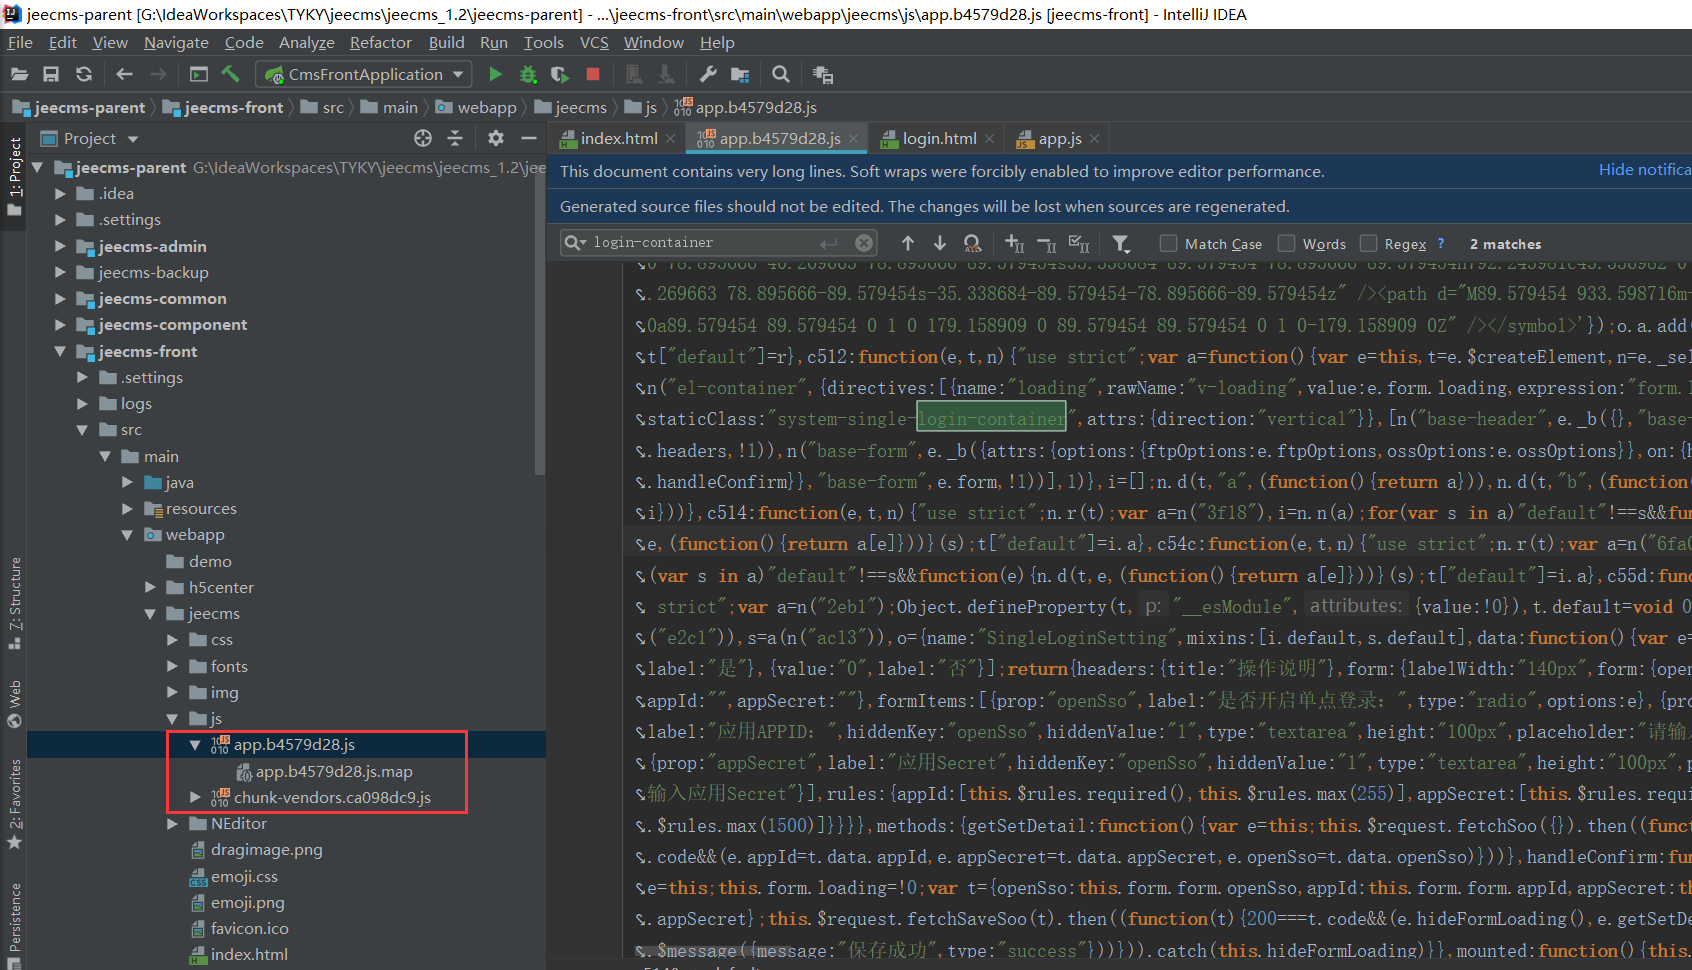Open Search Everywhere magnifier icon in toolbar

[781, 74]
